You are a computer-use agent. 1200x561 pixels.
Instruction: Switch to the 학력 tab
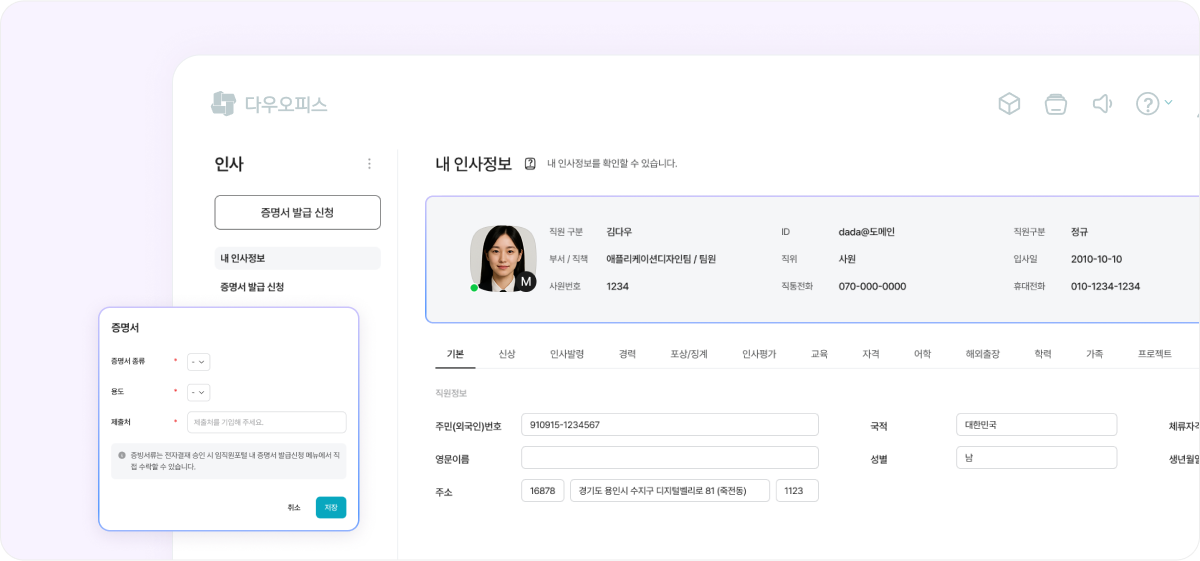tap(1043, 354)
